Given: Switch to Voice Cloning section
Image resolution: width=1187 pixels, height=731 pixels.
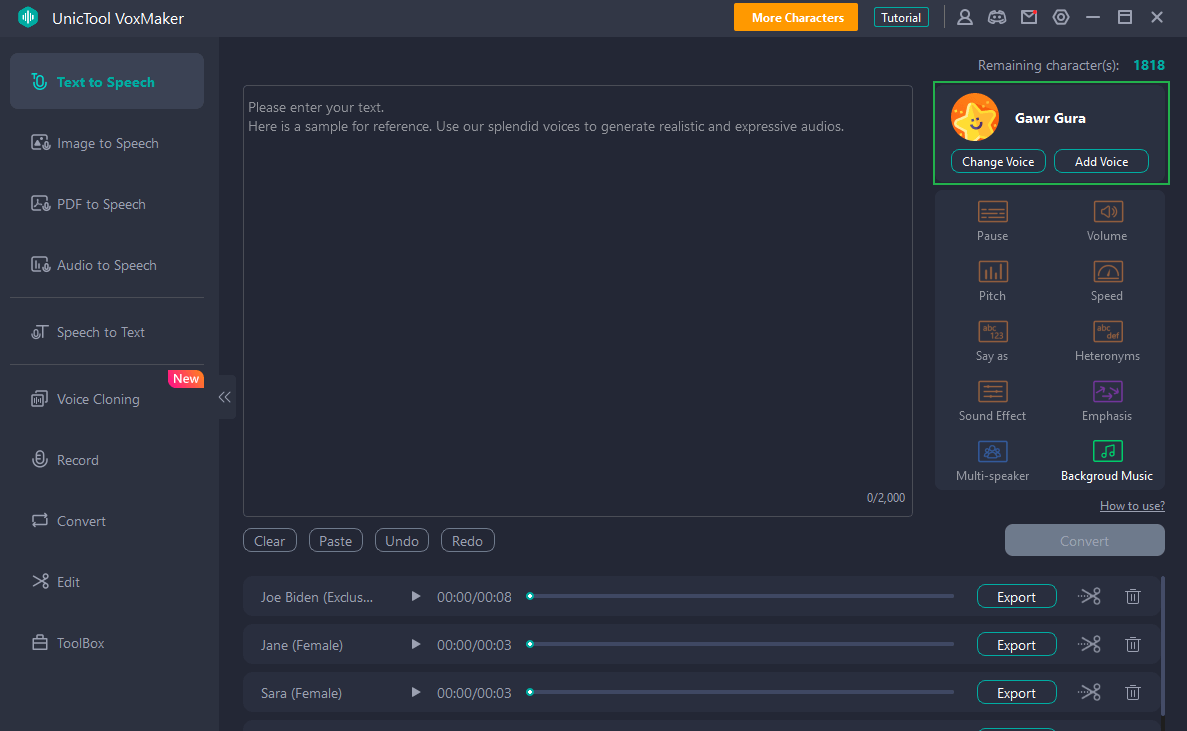Looking at the screenshot, I should (98, 399).
